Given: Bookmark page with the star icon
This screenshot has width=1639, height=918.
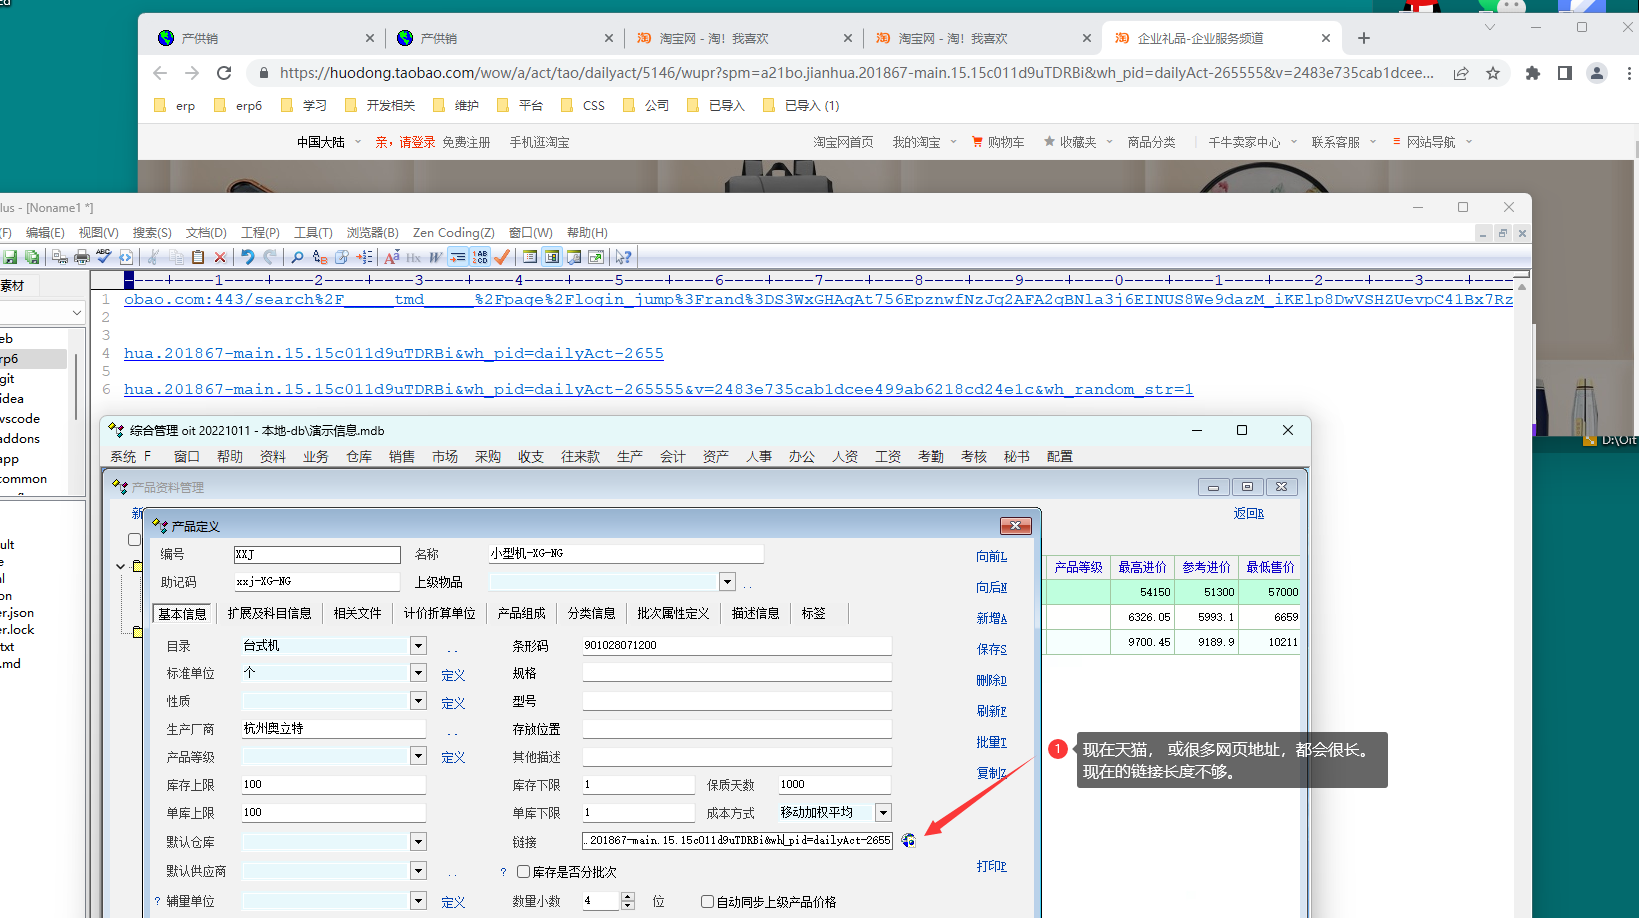Looking at the screenshot, I should (x=1493, y=73).
